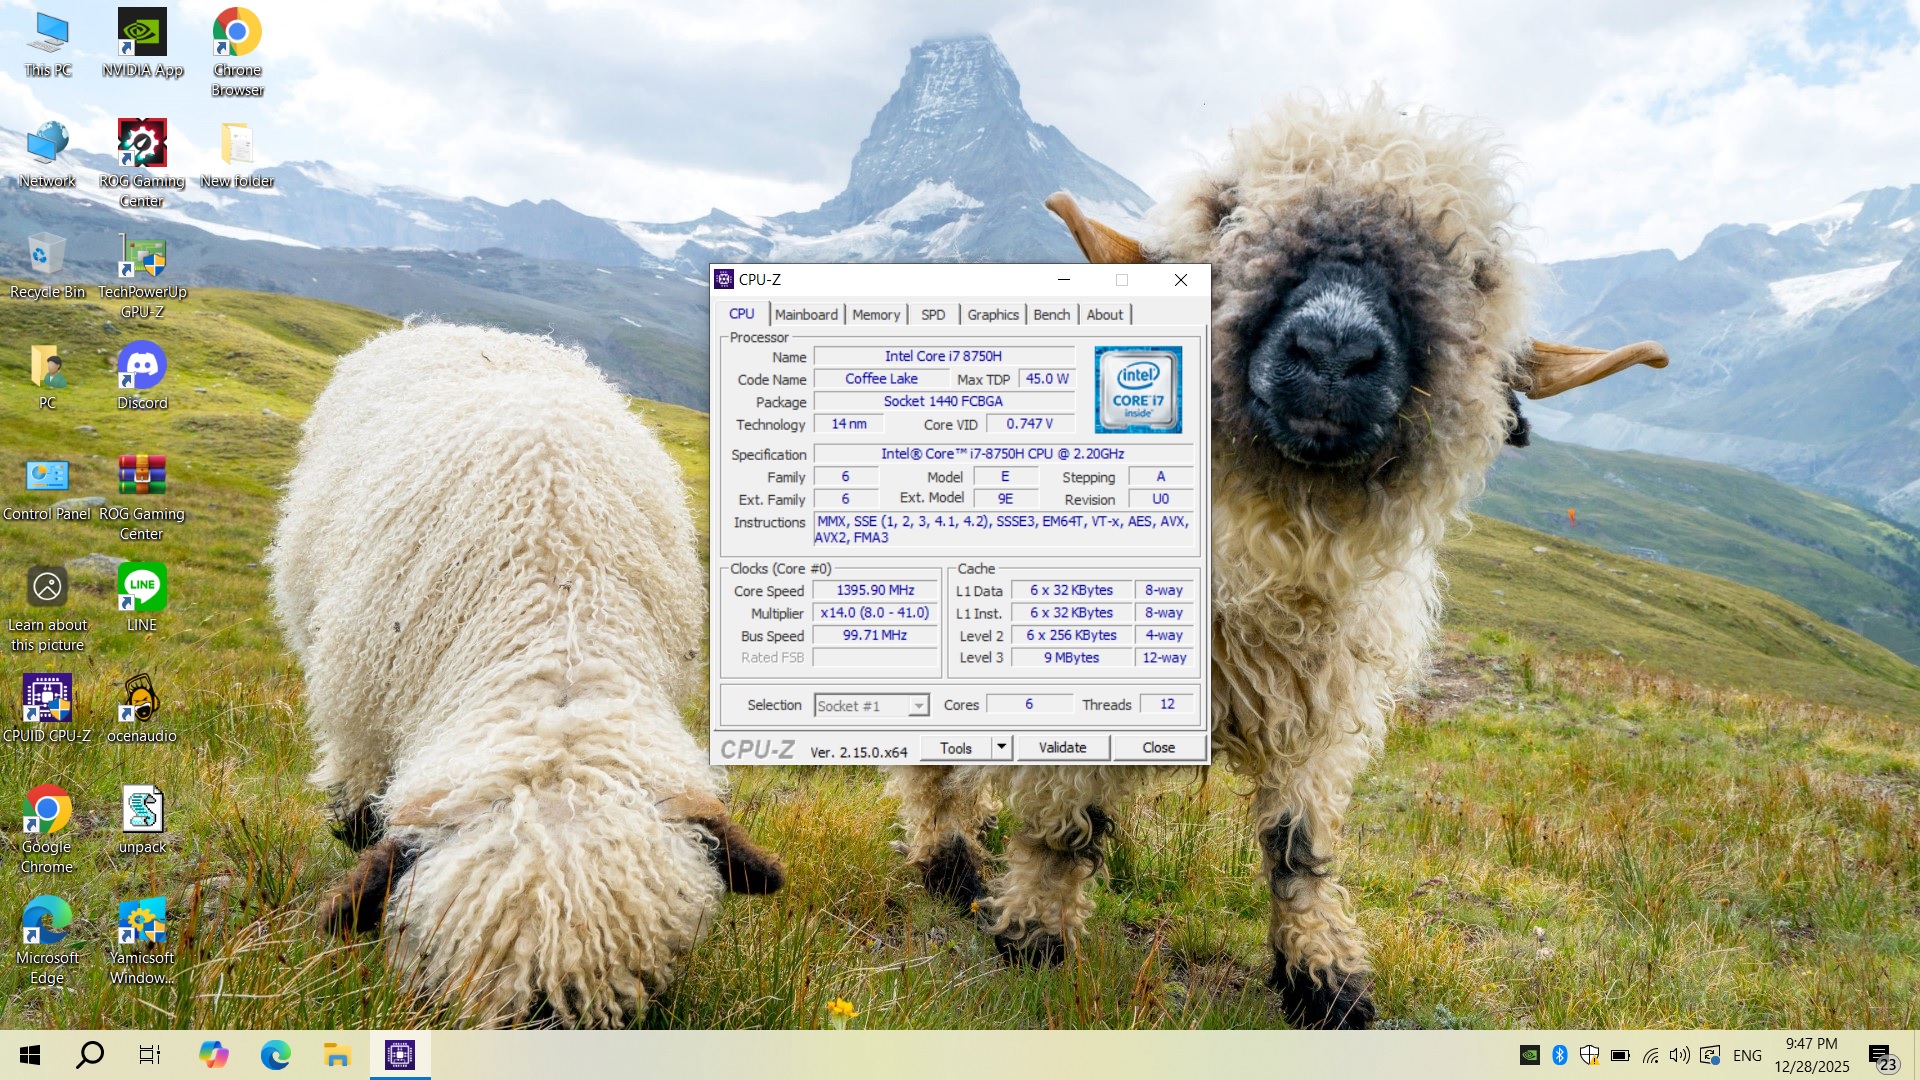This screenshot has height=1080, width=1920.
Task: Open the notification center icon
Action: (x=1880, y=1055)
